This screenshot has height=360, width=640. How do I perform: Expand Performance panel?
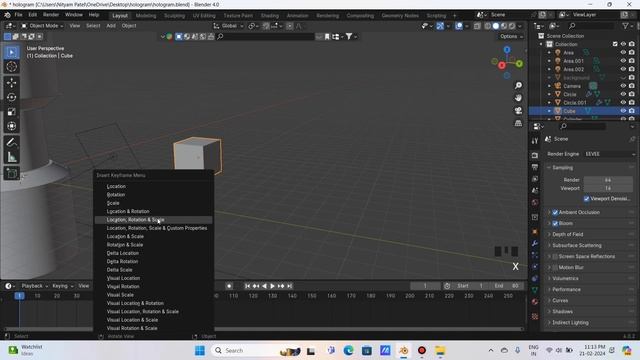click(x=566, y=289)
